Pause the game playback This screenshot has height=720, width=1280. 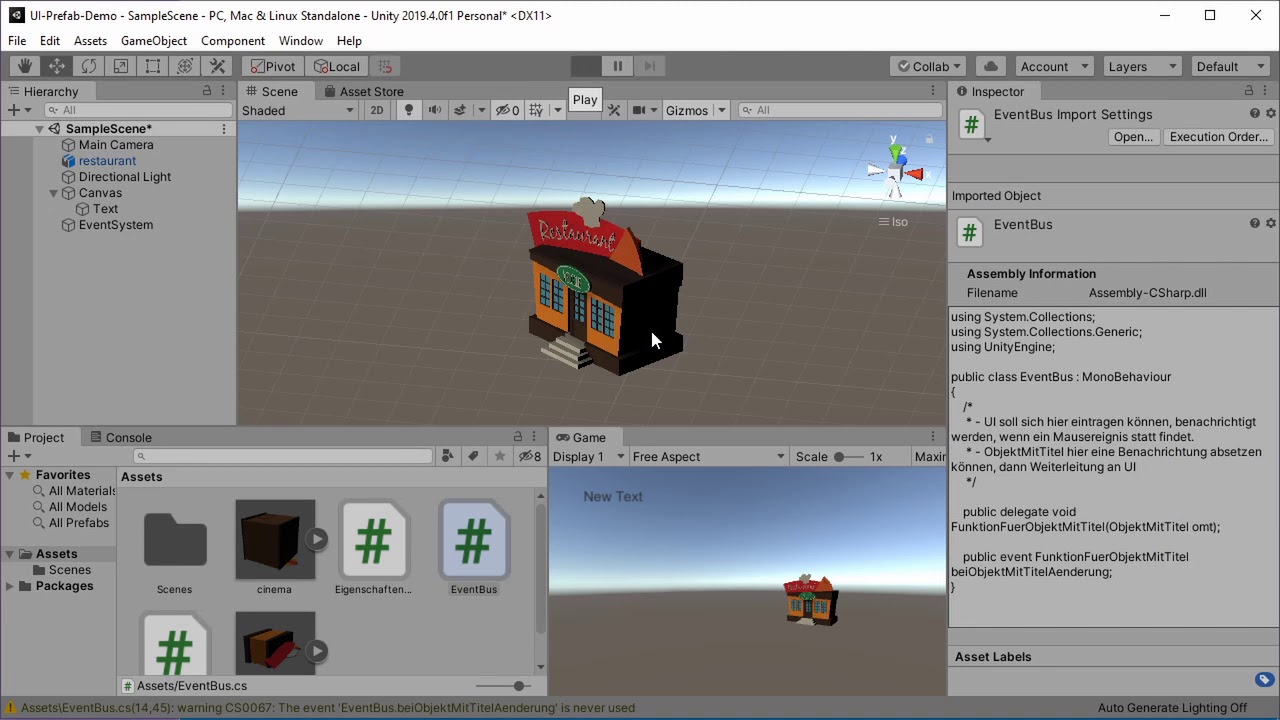click(618, 66)
